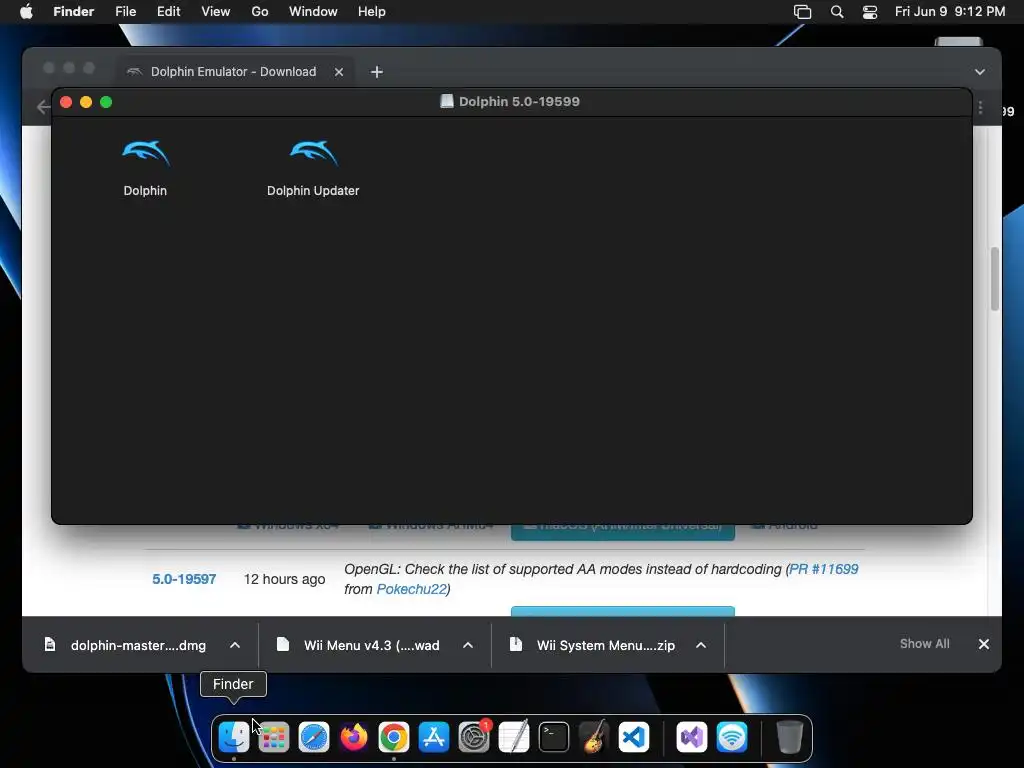Open the PR #11699 link
Screen dimensions: 1024x768
pos(824,569)
